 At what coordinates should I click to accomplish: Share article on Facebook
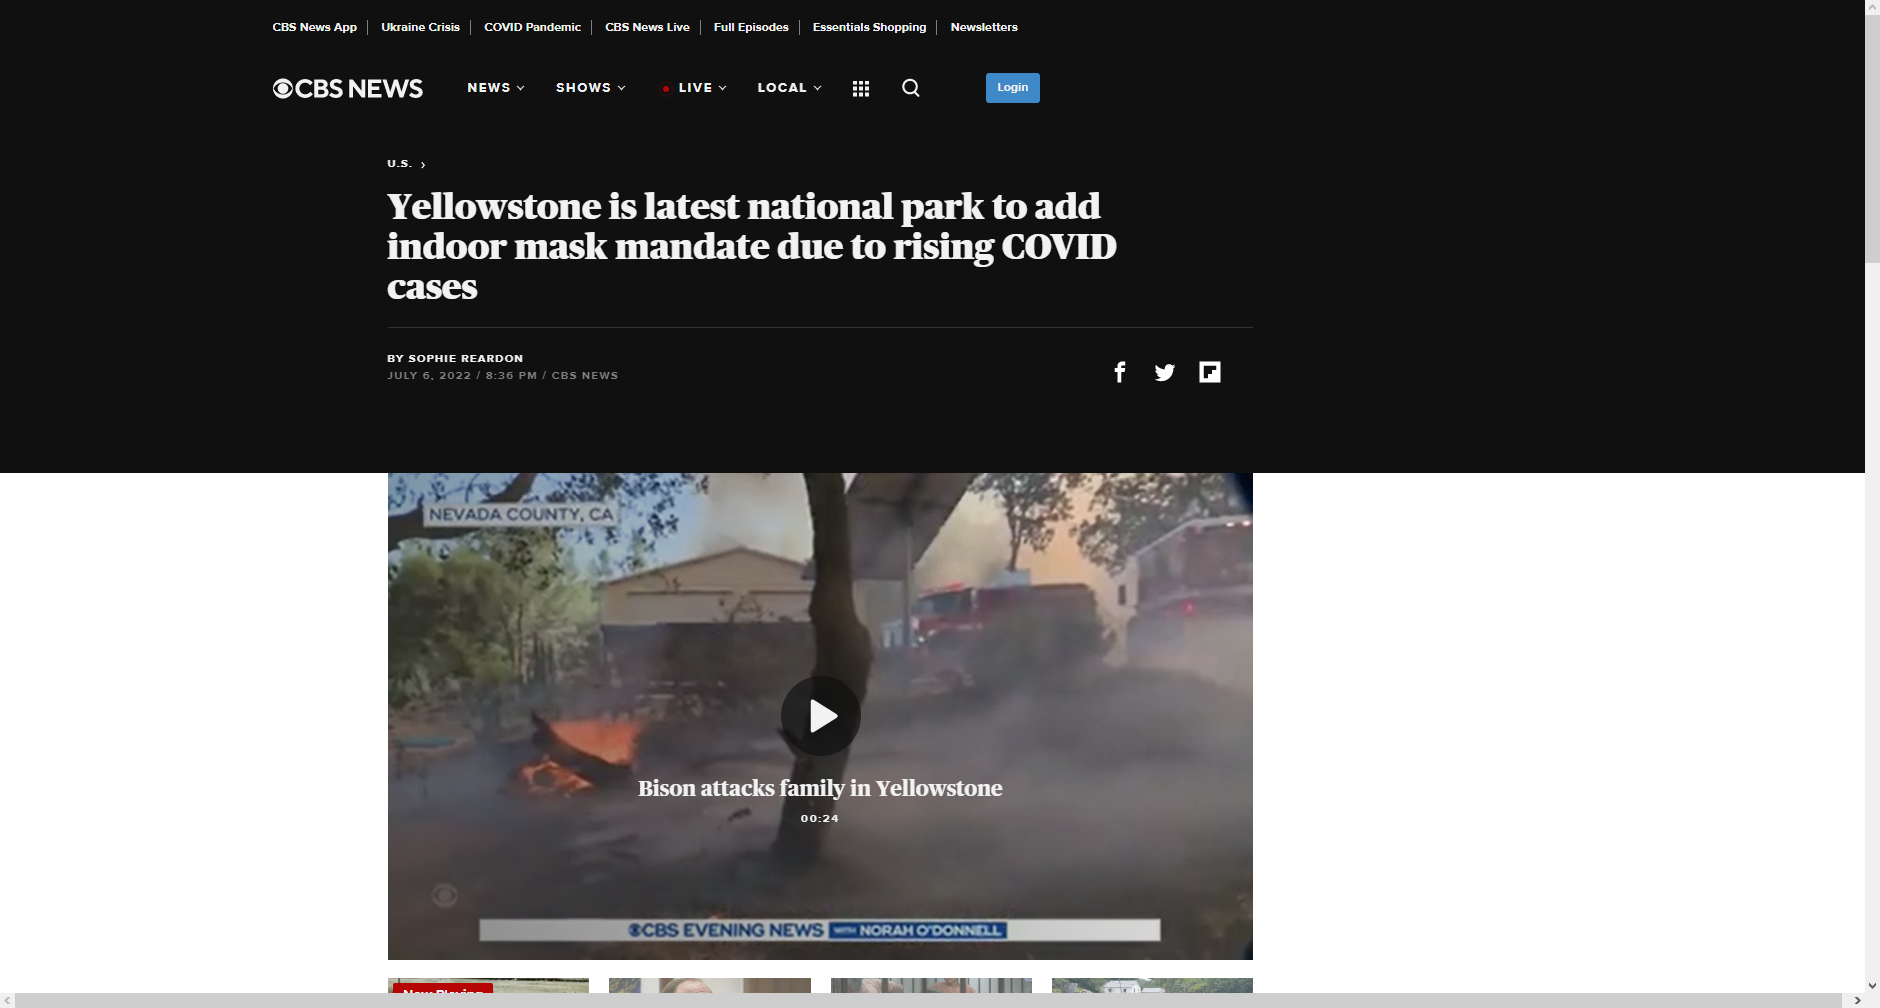tap(1120, 373)
